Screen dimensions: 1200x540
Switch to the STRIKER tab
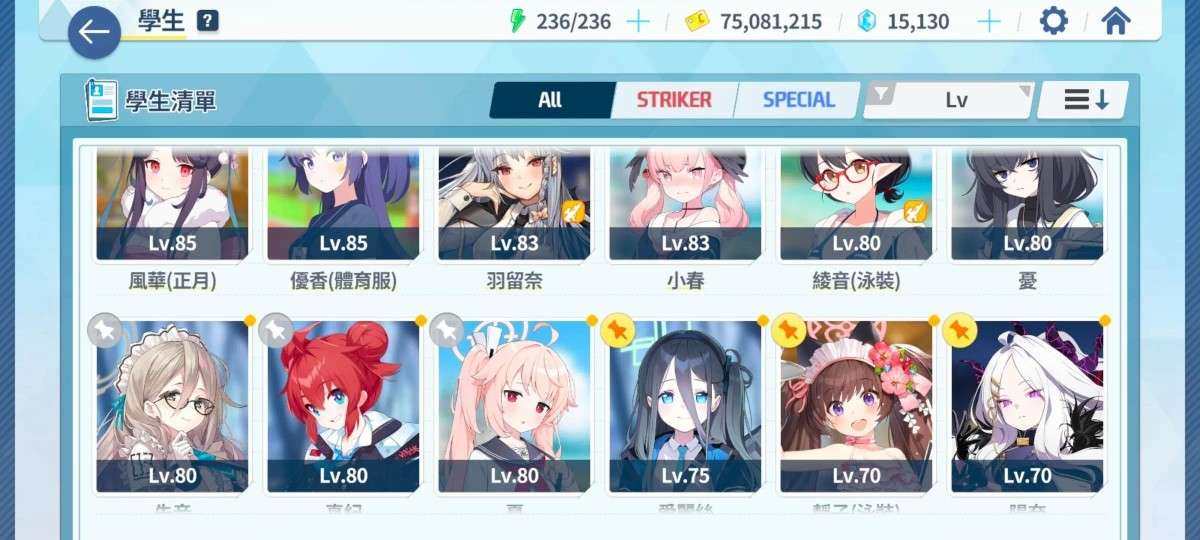[674, 100]
